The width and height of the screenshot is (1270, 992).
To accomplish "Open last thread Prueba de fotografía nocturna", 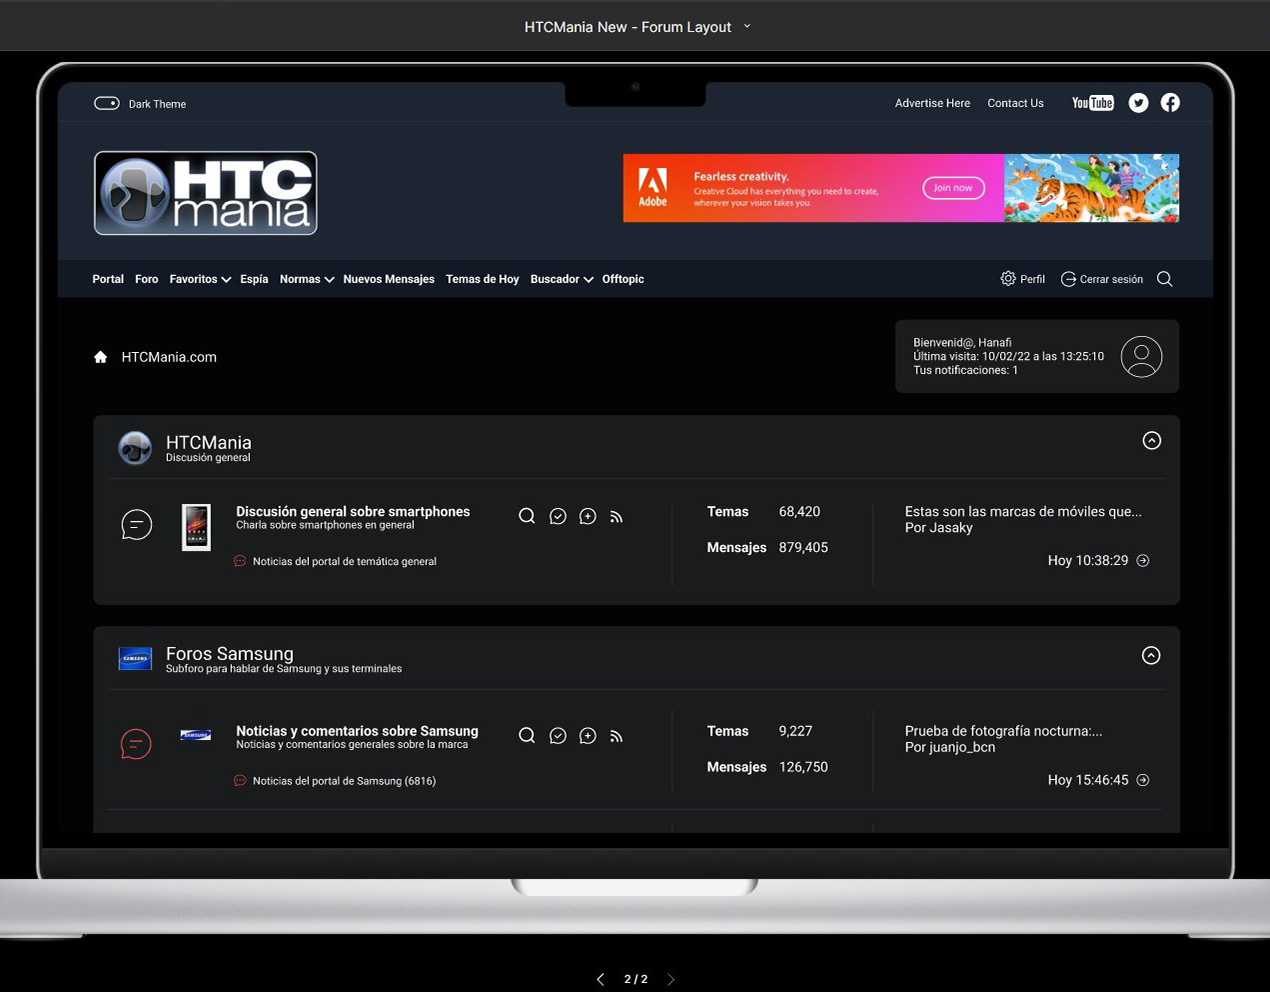I will (x=1003, y=731).
